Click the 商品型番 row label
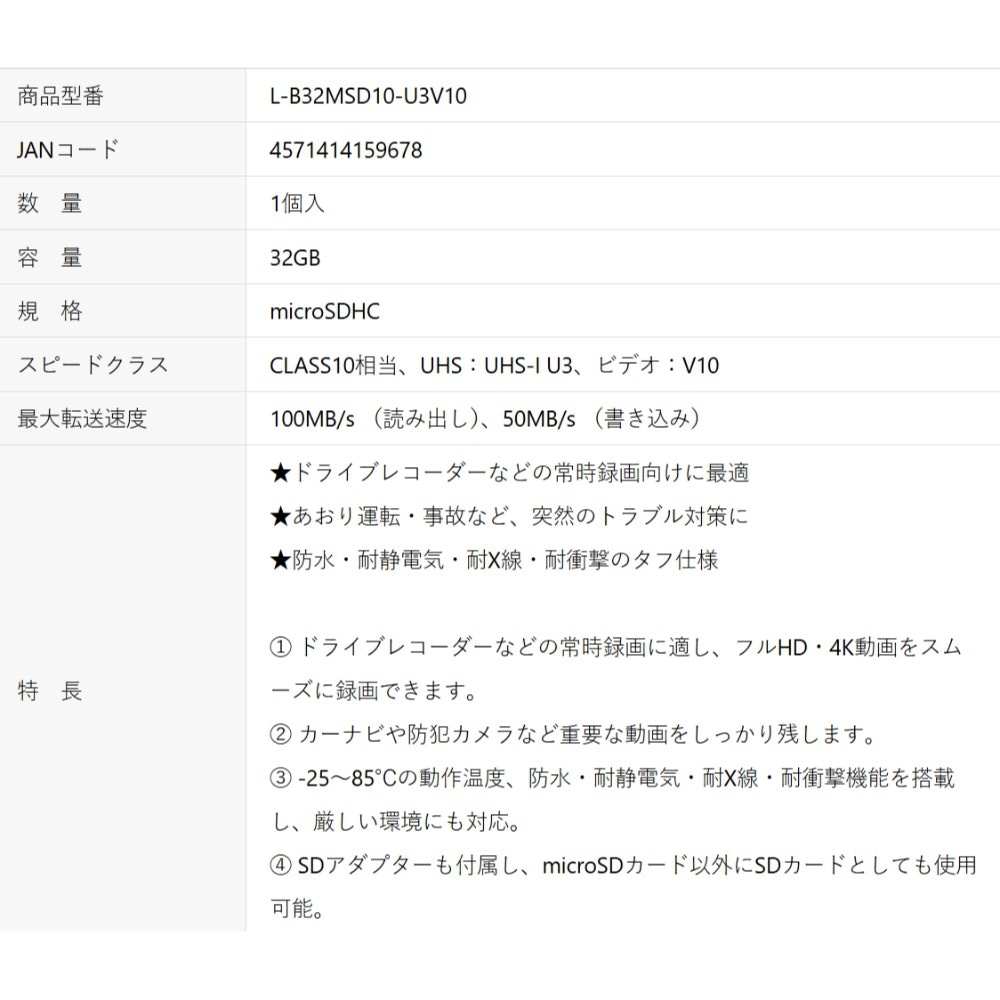The image size is (1000, 1000). (x=61, y=97)
